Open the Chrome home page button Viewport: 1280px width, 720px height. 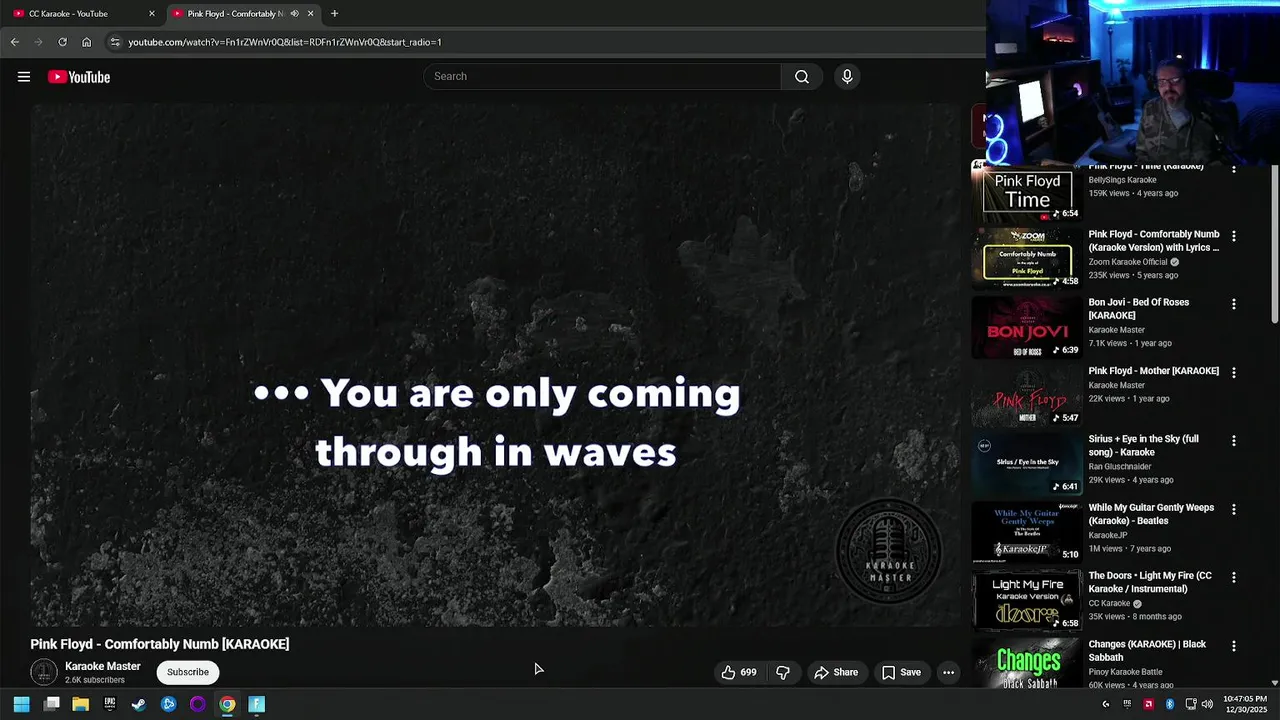[x=87, y=42]
